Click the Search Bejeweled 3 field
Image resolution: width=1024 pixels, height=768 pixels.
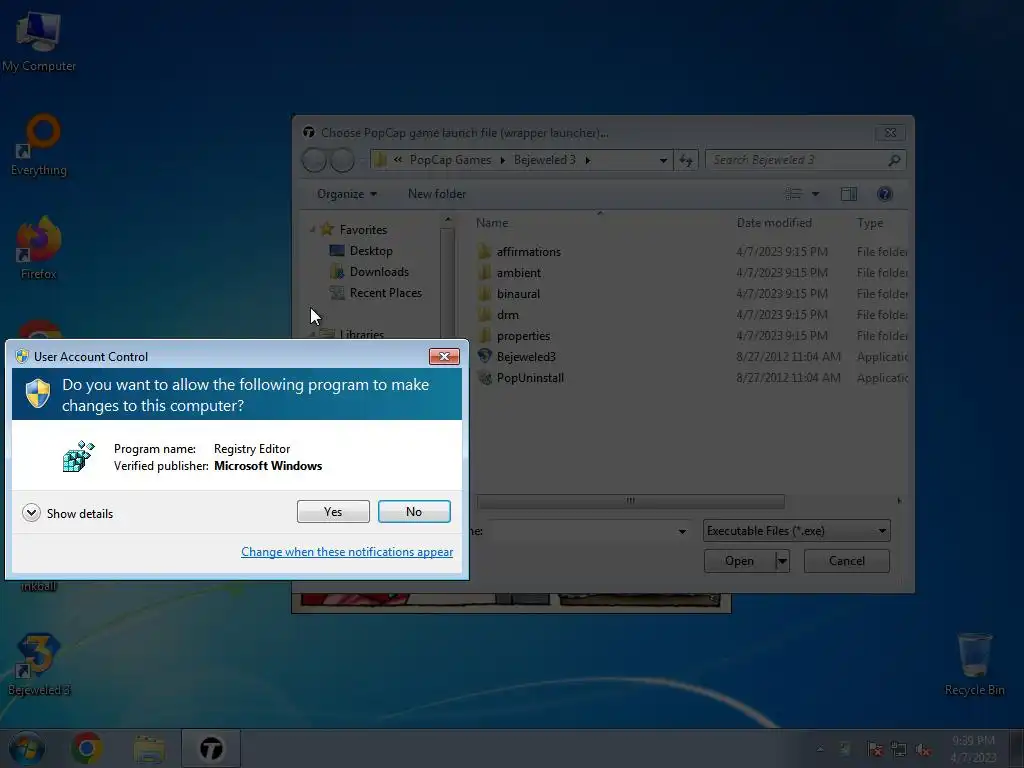coord(805,160)
